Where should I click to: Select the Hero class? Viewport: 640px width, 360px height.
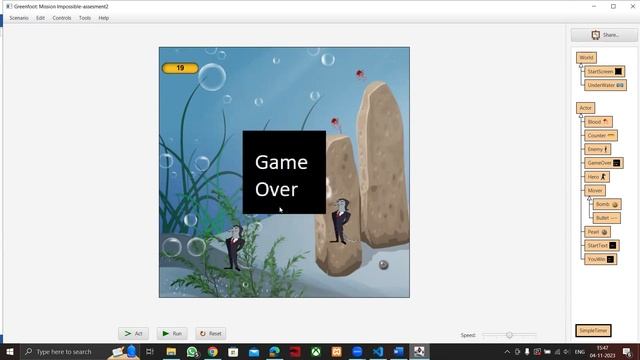[x=597, y=177]
